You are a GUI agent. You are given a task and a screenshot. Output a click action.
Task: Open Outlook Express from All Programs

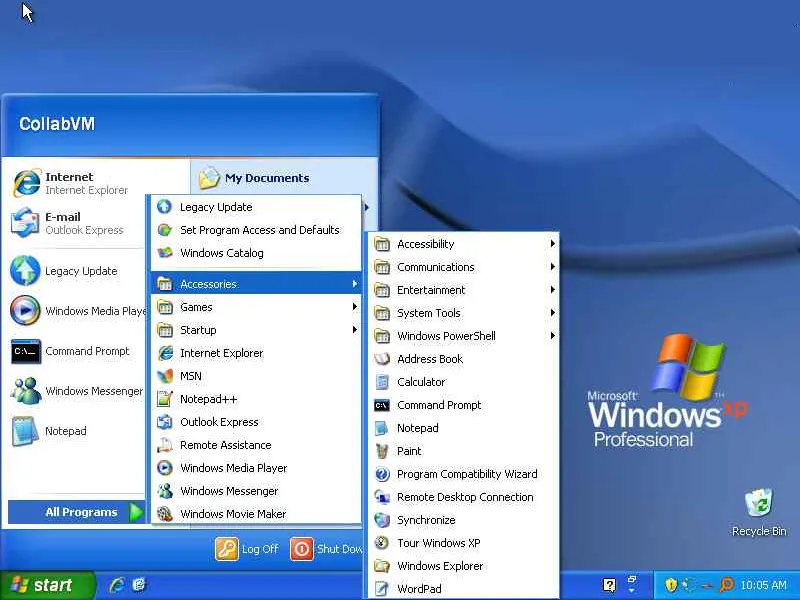[x=256, y=422]
